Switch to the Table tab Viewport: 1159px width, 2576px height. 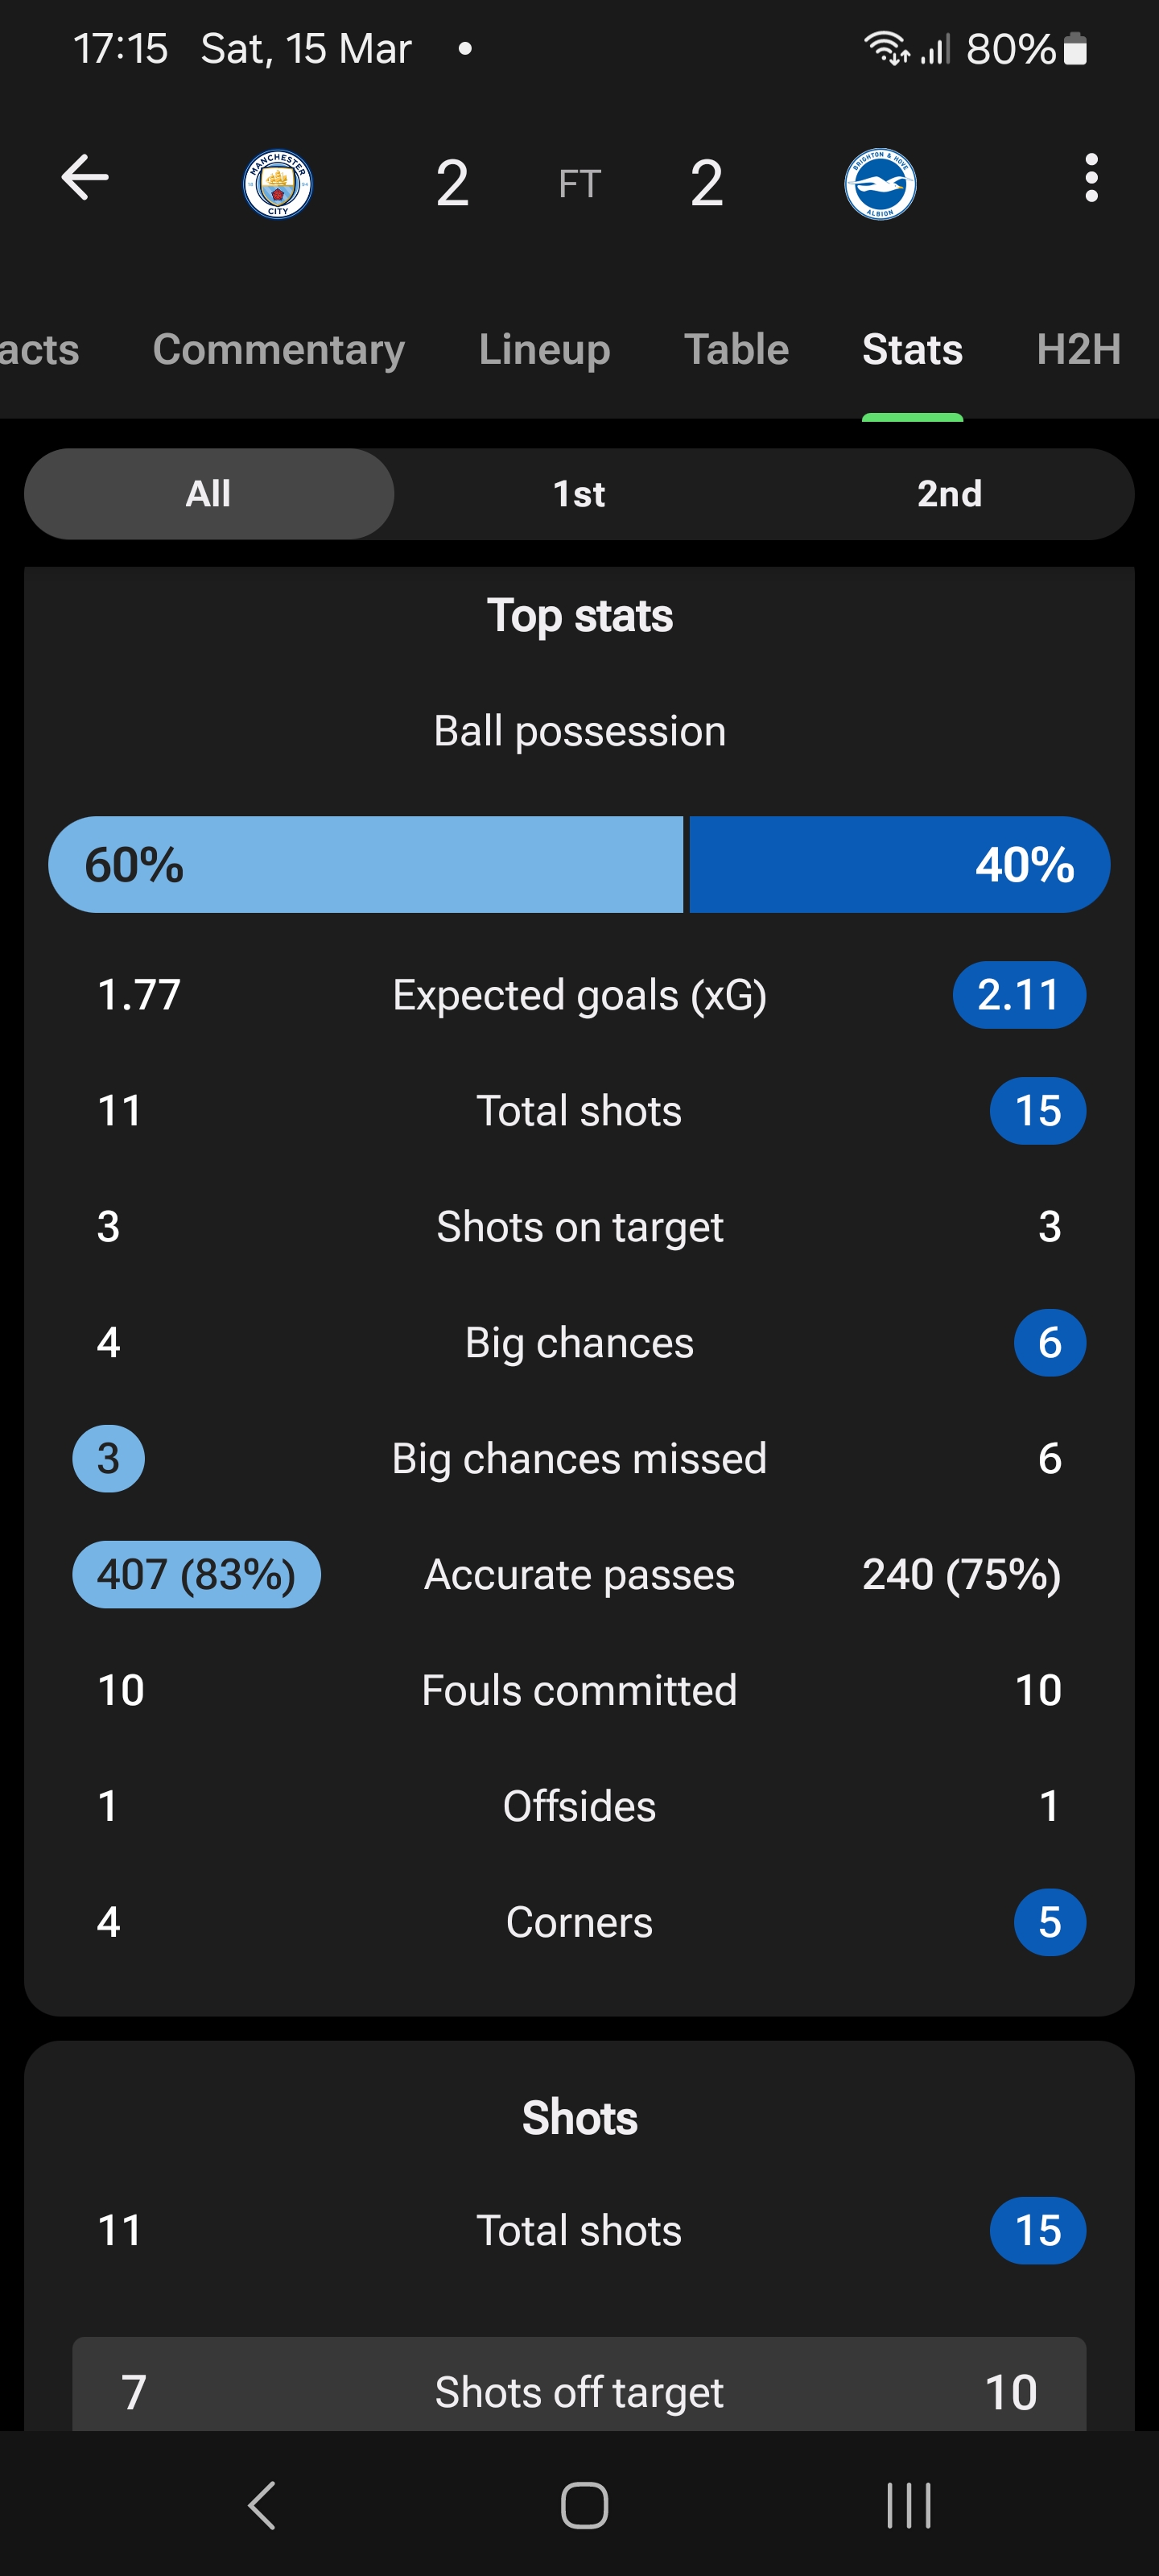[x=736, y=350]
